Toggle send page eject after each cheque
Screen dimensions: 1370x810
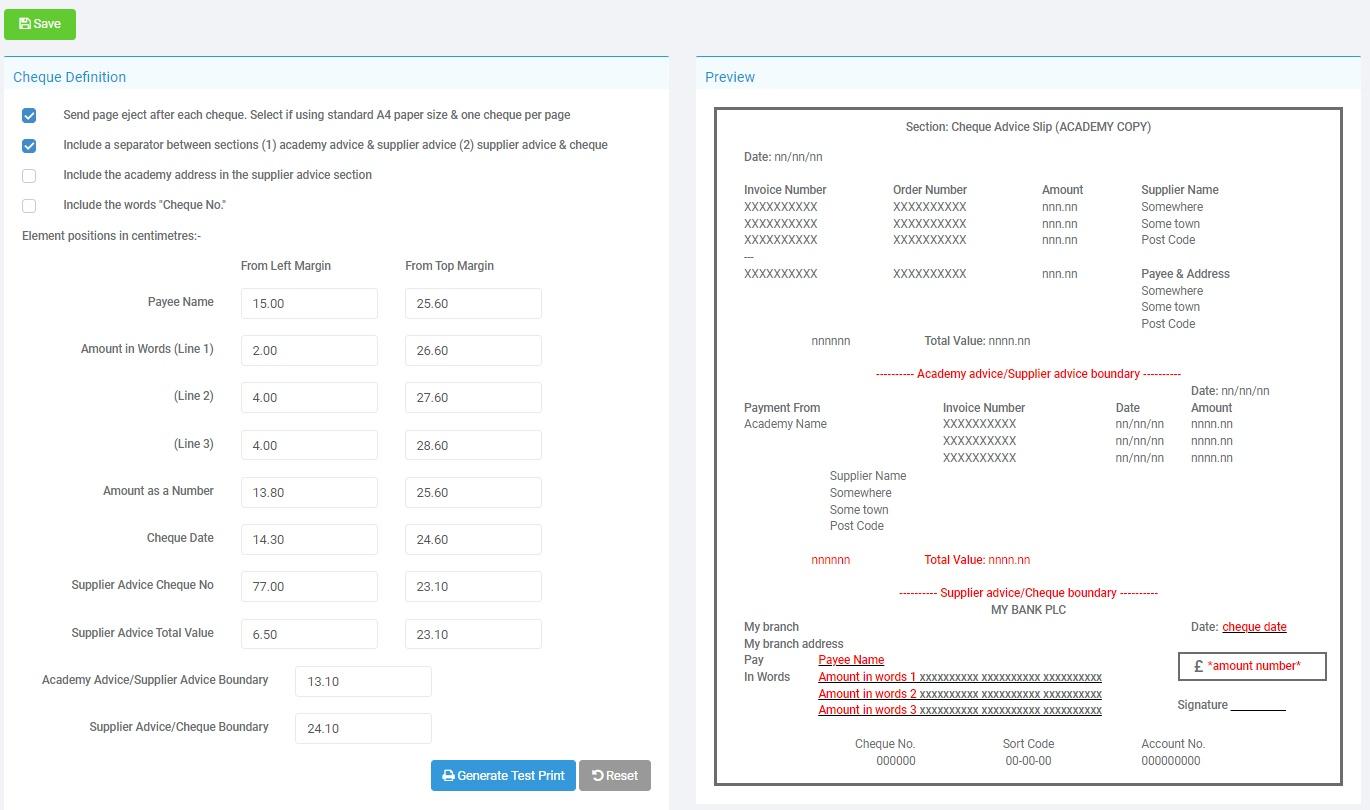click(x=29, y=116)
